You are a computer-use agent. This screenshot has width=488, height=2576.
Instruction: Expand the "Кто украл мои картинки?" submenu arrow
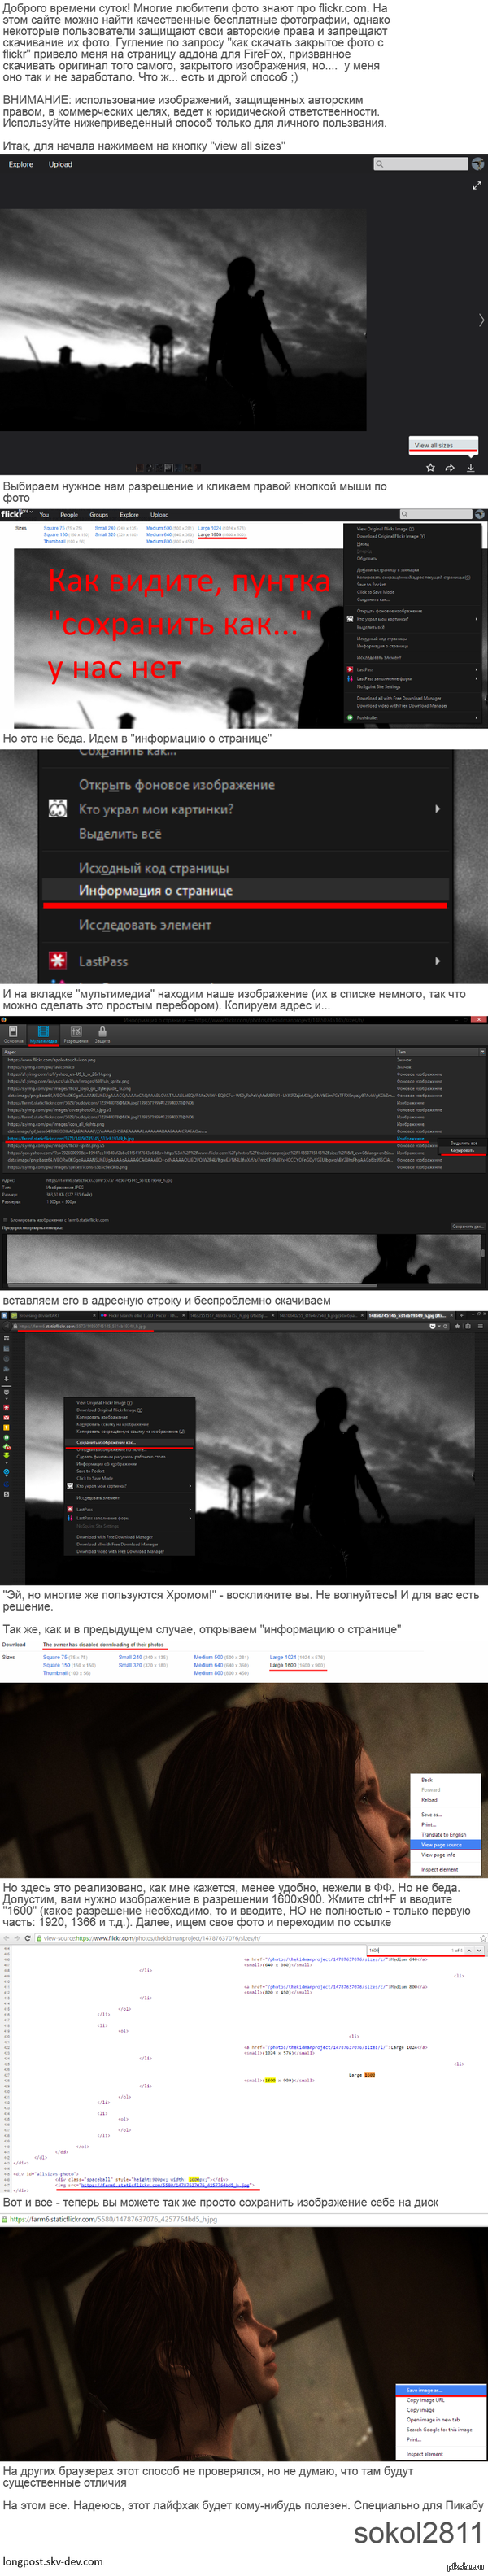pos(438,809)
